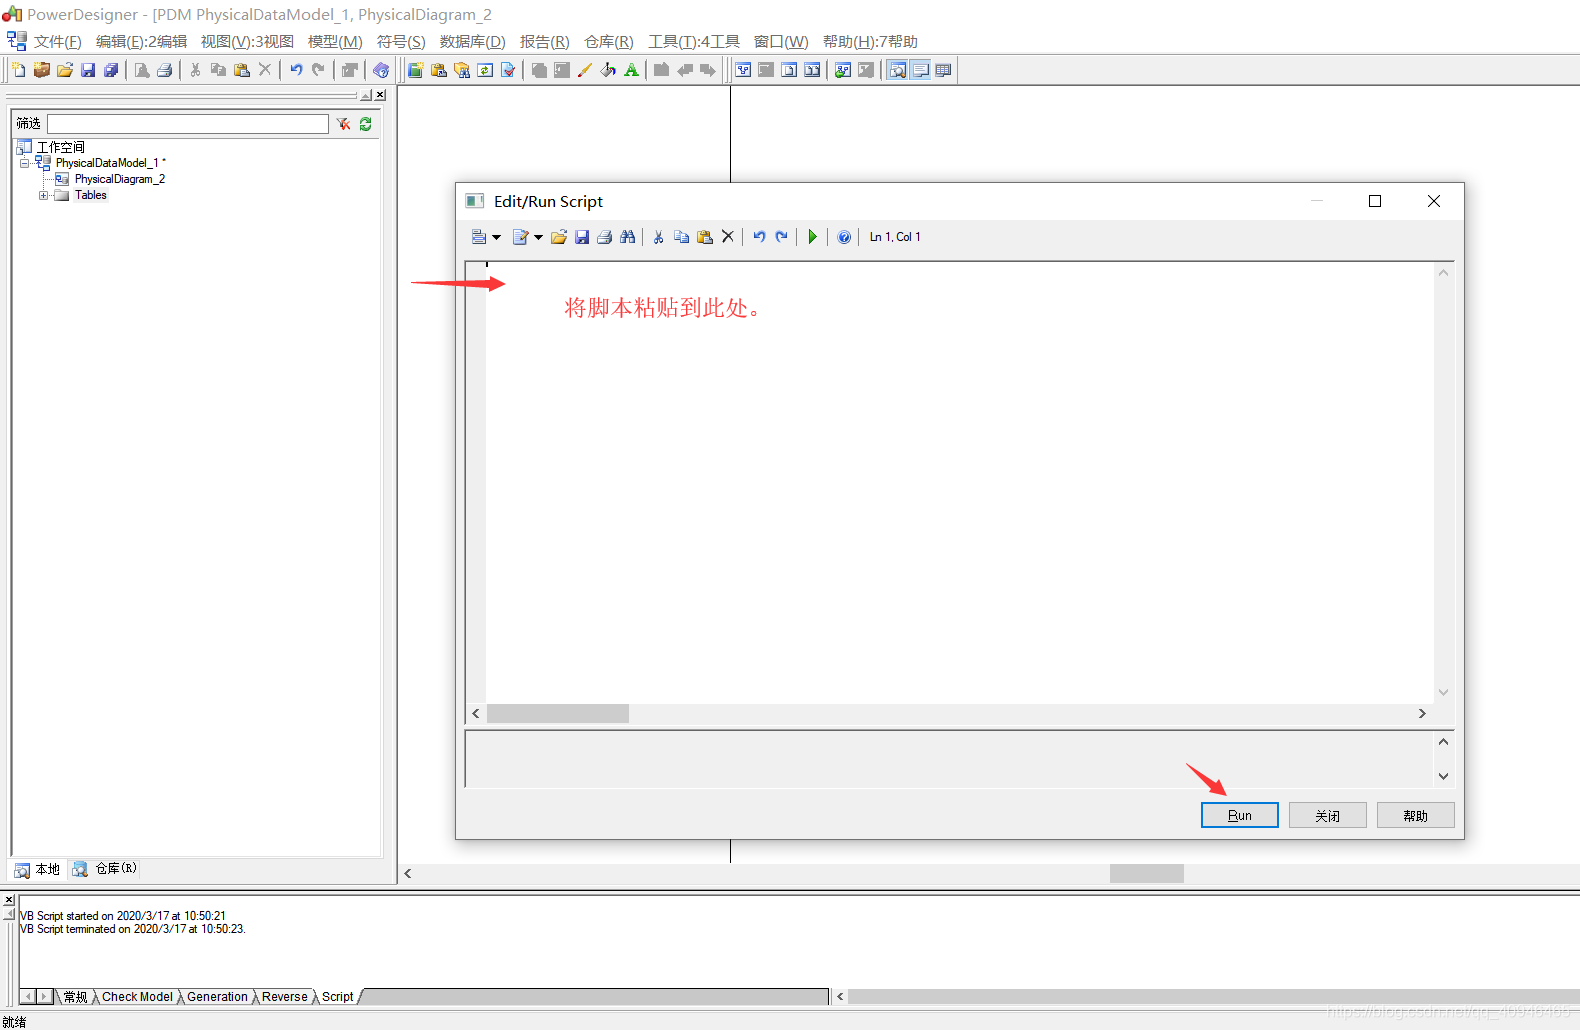Viewport: 1580px width, 1030px height.
Task: Switch to the 本地 browser tab
Action: coord(37,870)
